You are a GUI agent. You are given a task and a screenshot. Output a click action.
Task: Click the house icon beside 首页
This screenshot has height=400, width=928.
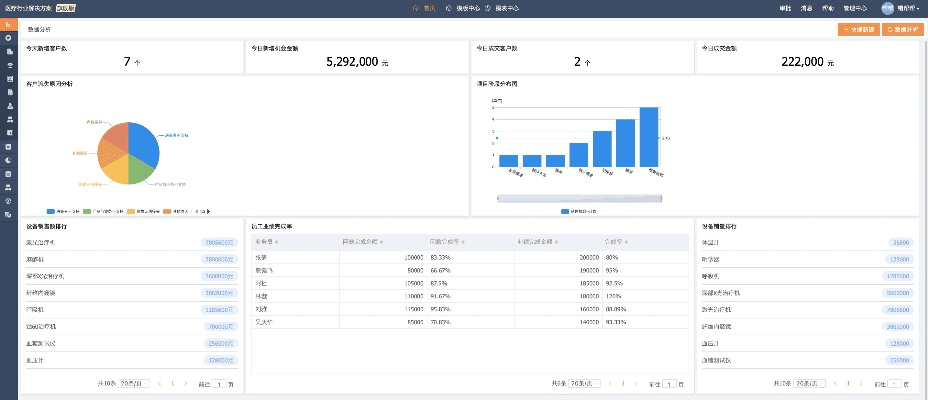(415, 8)
